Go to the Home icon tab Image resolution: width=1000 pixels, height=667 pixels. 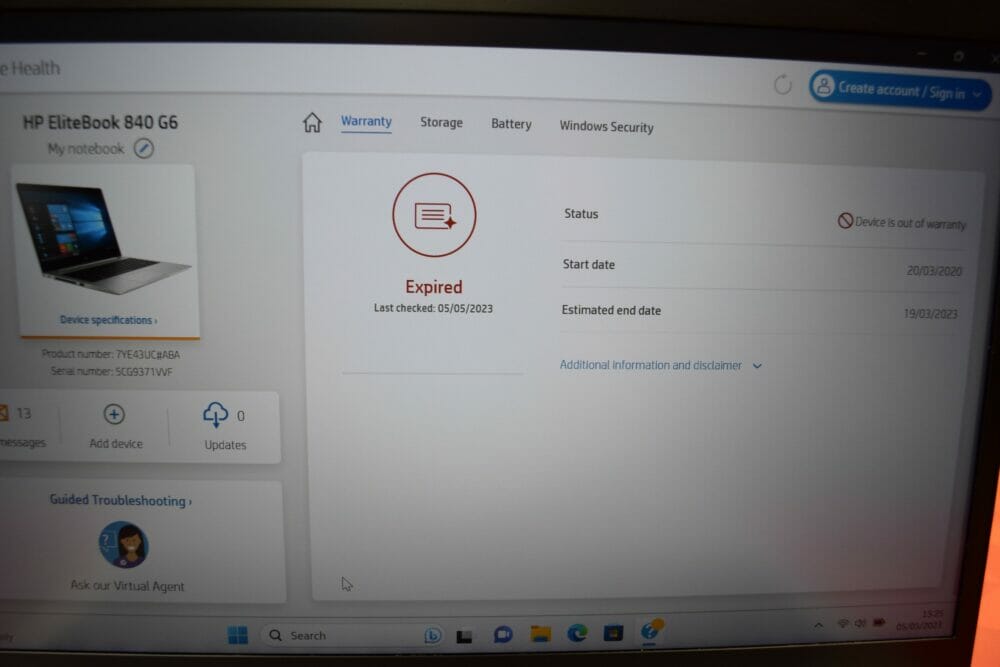click(x=312, y=122)
